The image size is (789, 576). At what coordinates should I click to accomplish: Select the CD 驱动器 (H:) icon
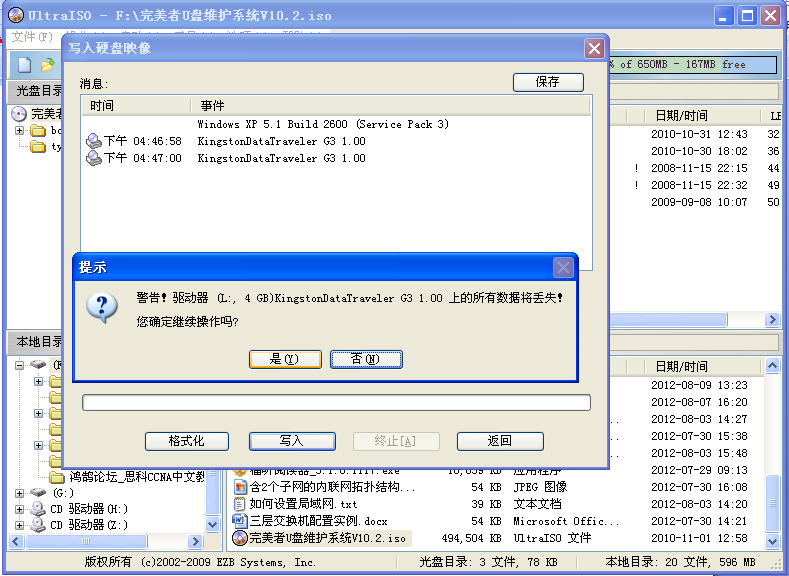click(38, 509)
